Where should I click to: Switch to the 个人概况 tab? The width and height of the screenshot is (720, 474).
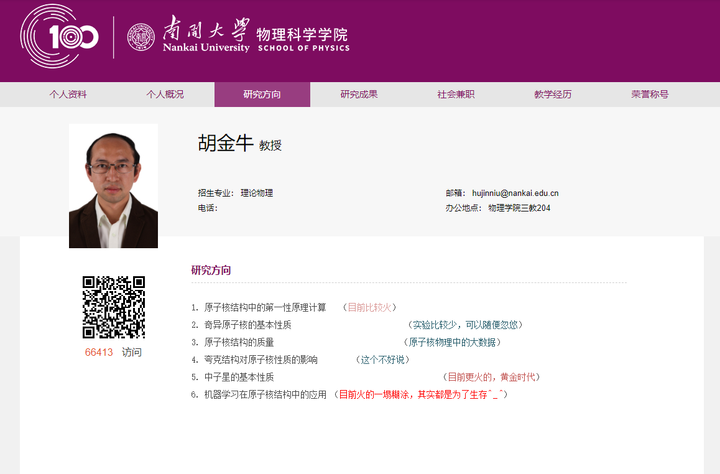[165, 95]
